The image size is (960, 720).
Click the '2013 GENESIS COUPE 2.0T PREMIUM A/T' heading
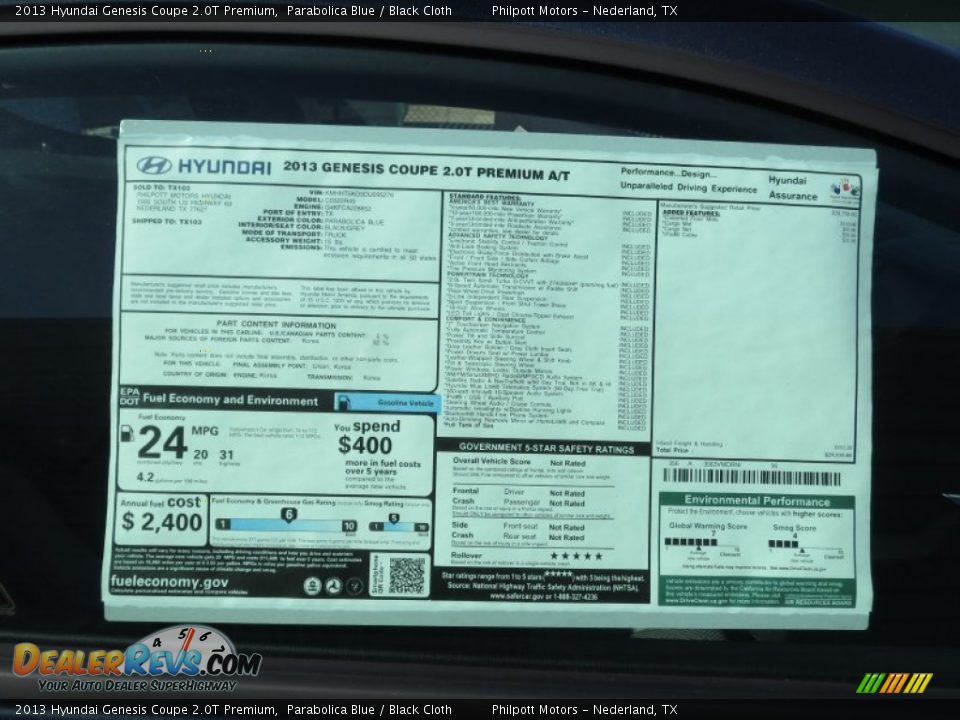(426, 171)
